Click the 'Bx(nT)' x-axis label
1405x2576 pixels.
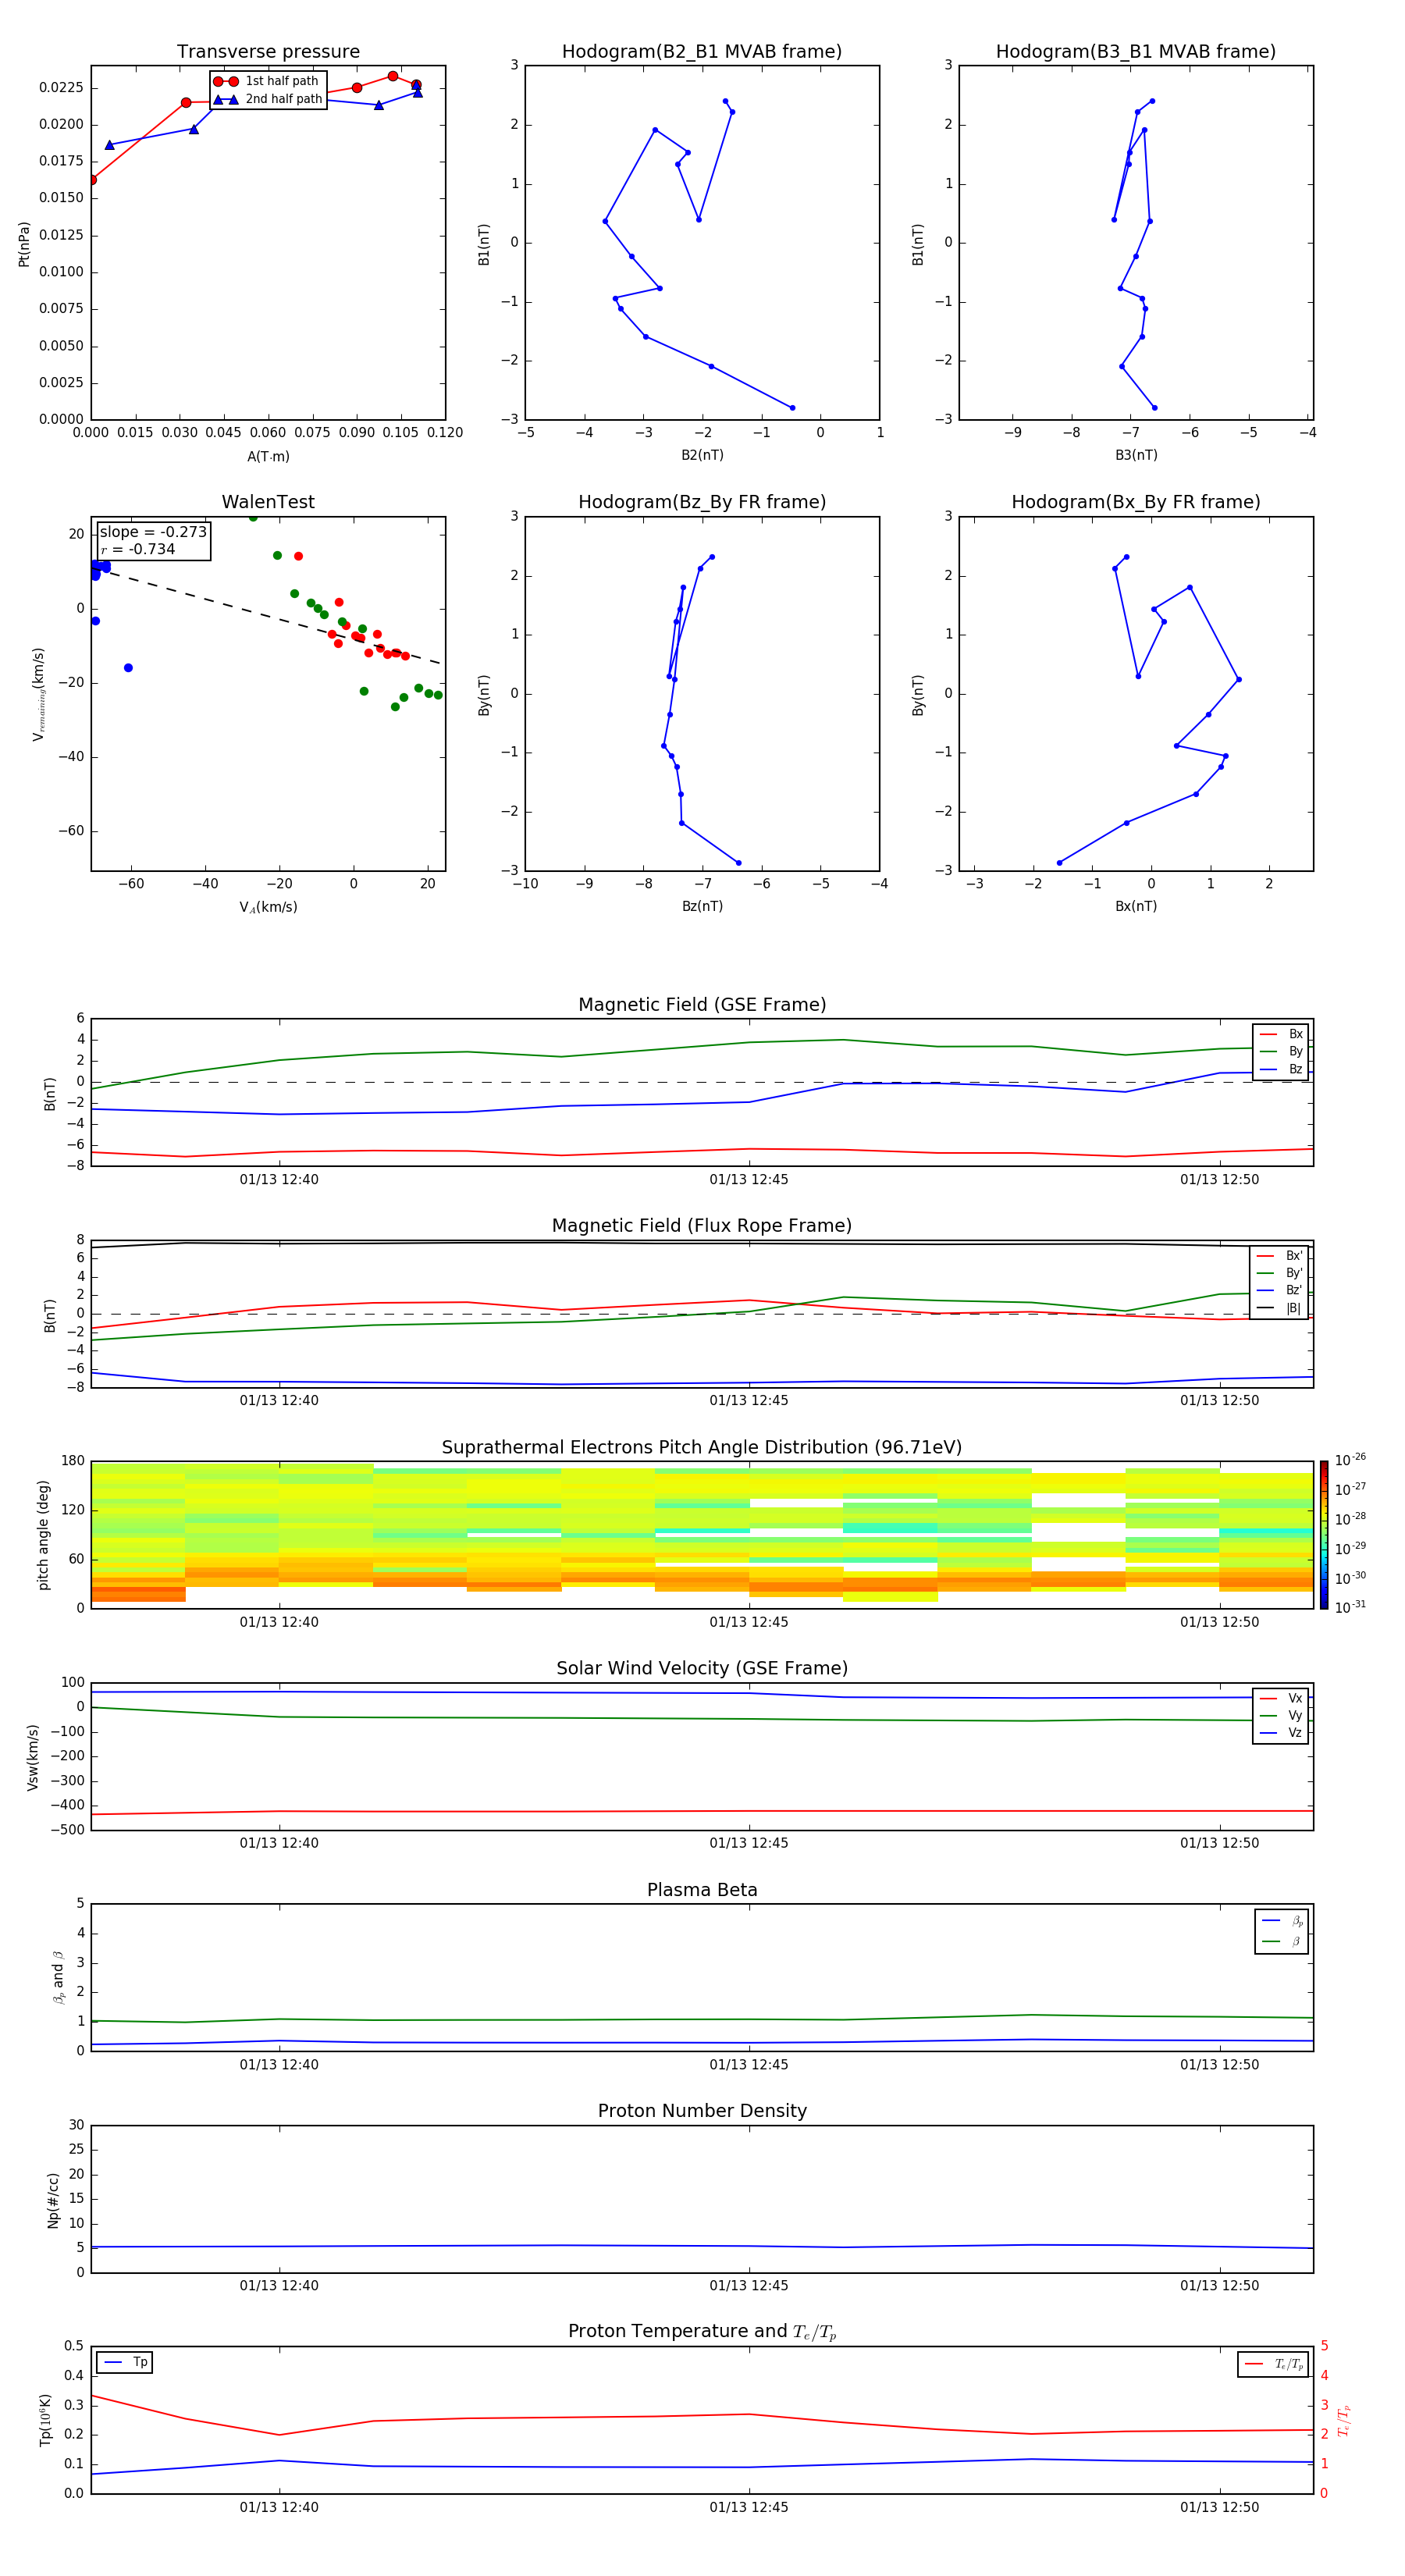(1136, 906)
